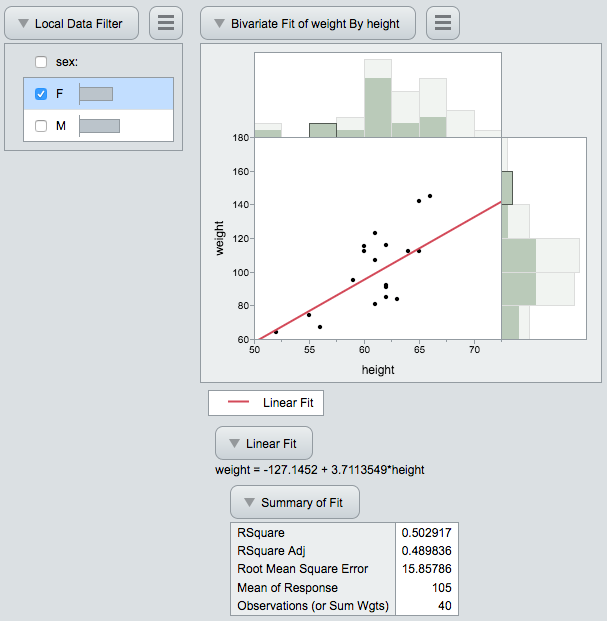Collapse the Summary of Fit section
The image size is (607, 621).
coord(249,502)
